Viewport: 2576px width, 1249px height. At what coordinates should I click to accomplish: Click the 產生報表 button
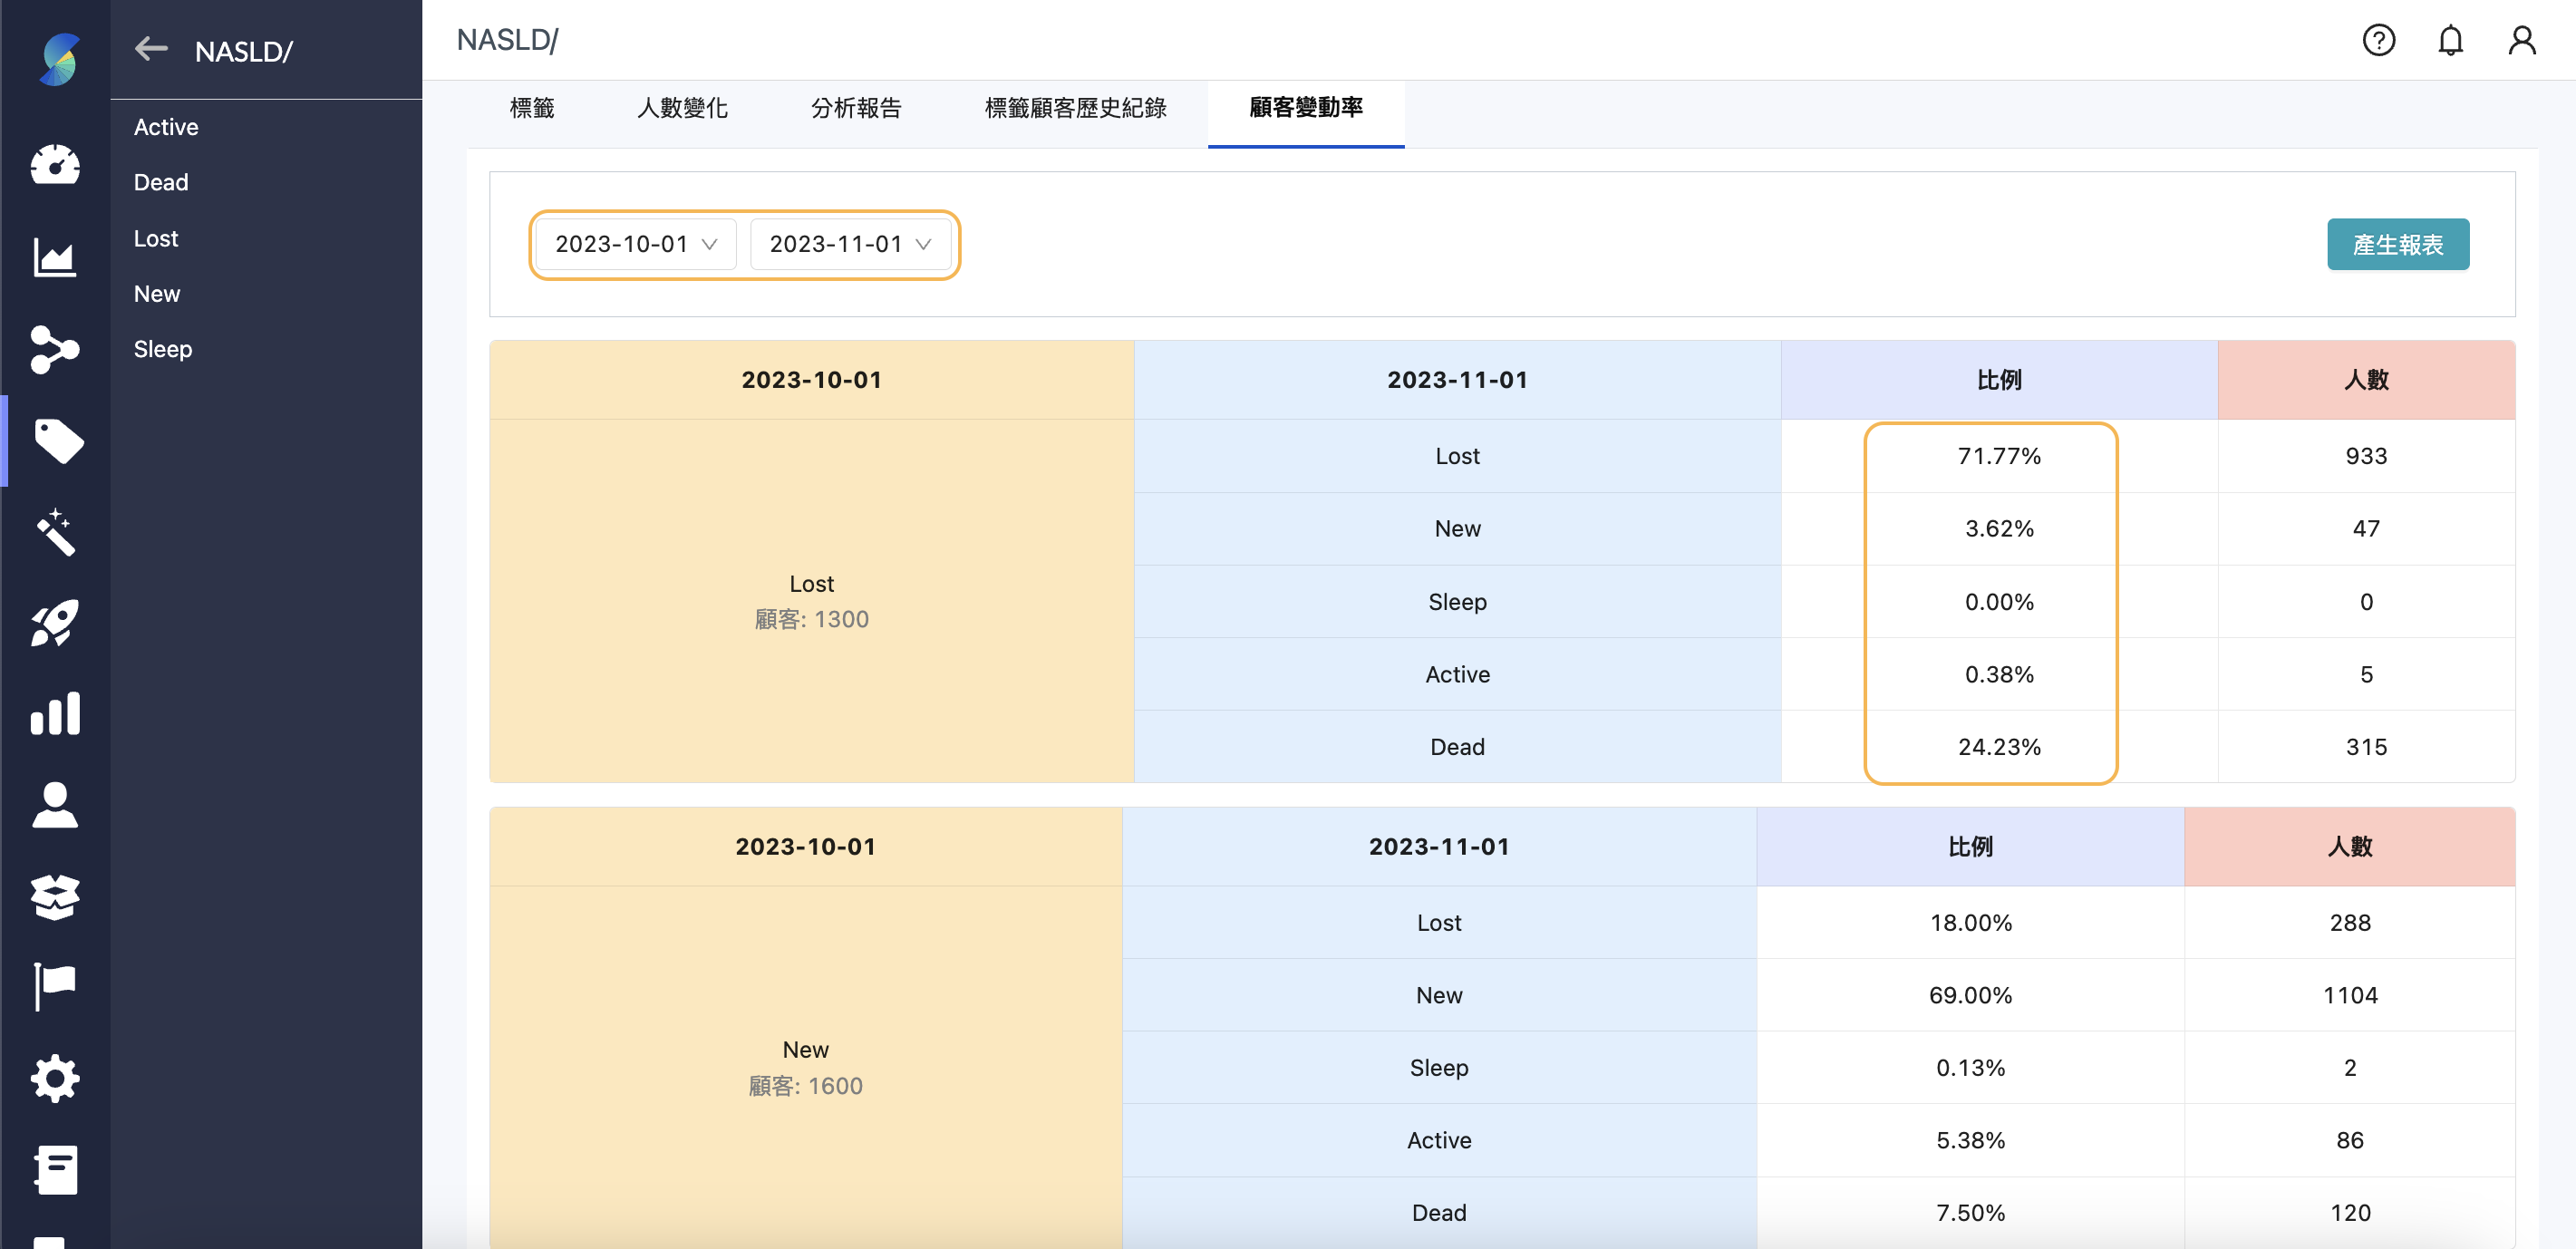2397,244
